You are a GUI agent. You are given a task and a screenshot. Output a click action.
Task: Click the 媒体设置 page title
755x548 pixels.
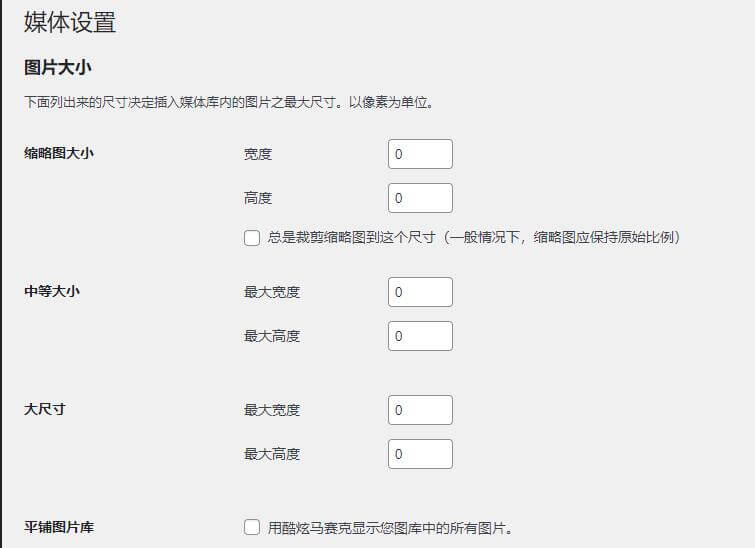click(70, 21)
